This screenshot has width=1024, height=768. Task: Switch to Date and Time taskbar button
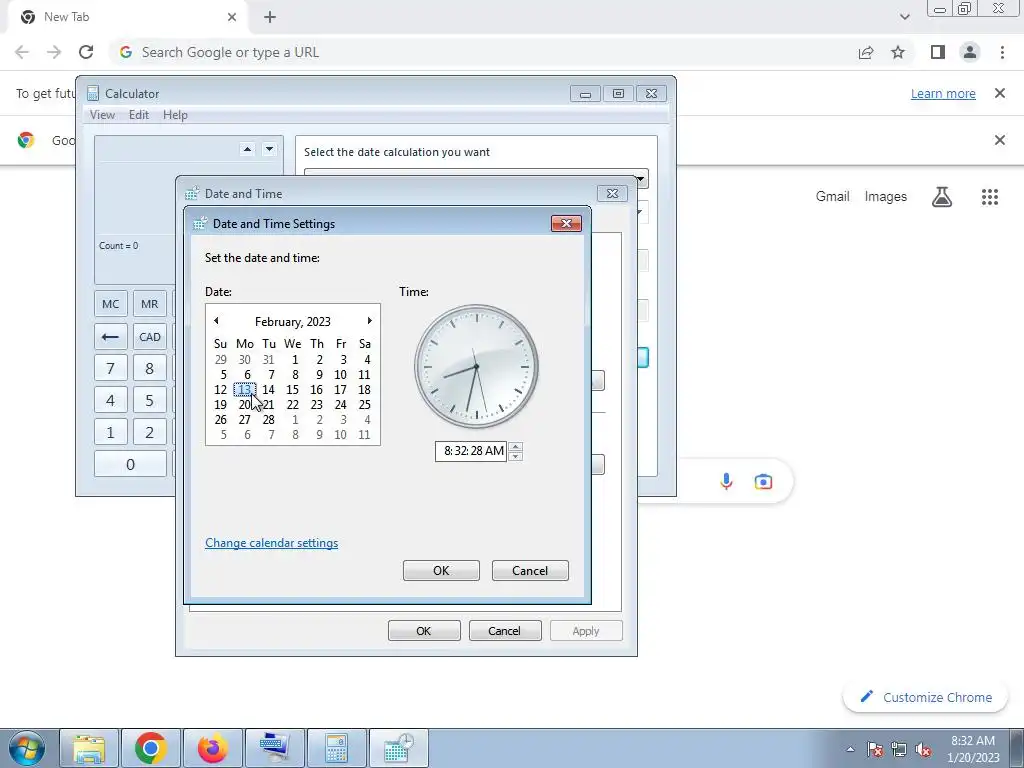coord(399,748)
